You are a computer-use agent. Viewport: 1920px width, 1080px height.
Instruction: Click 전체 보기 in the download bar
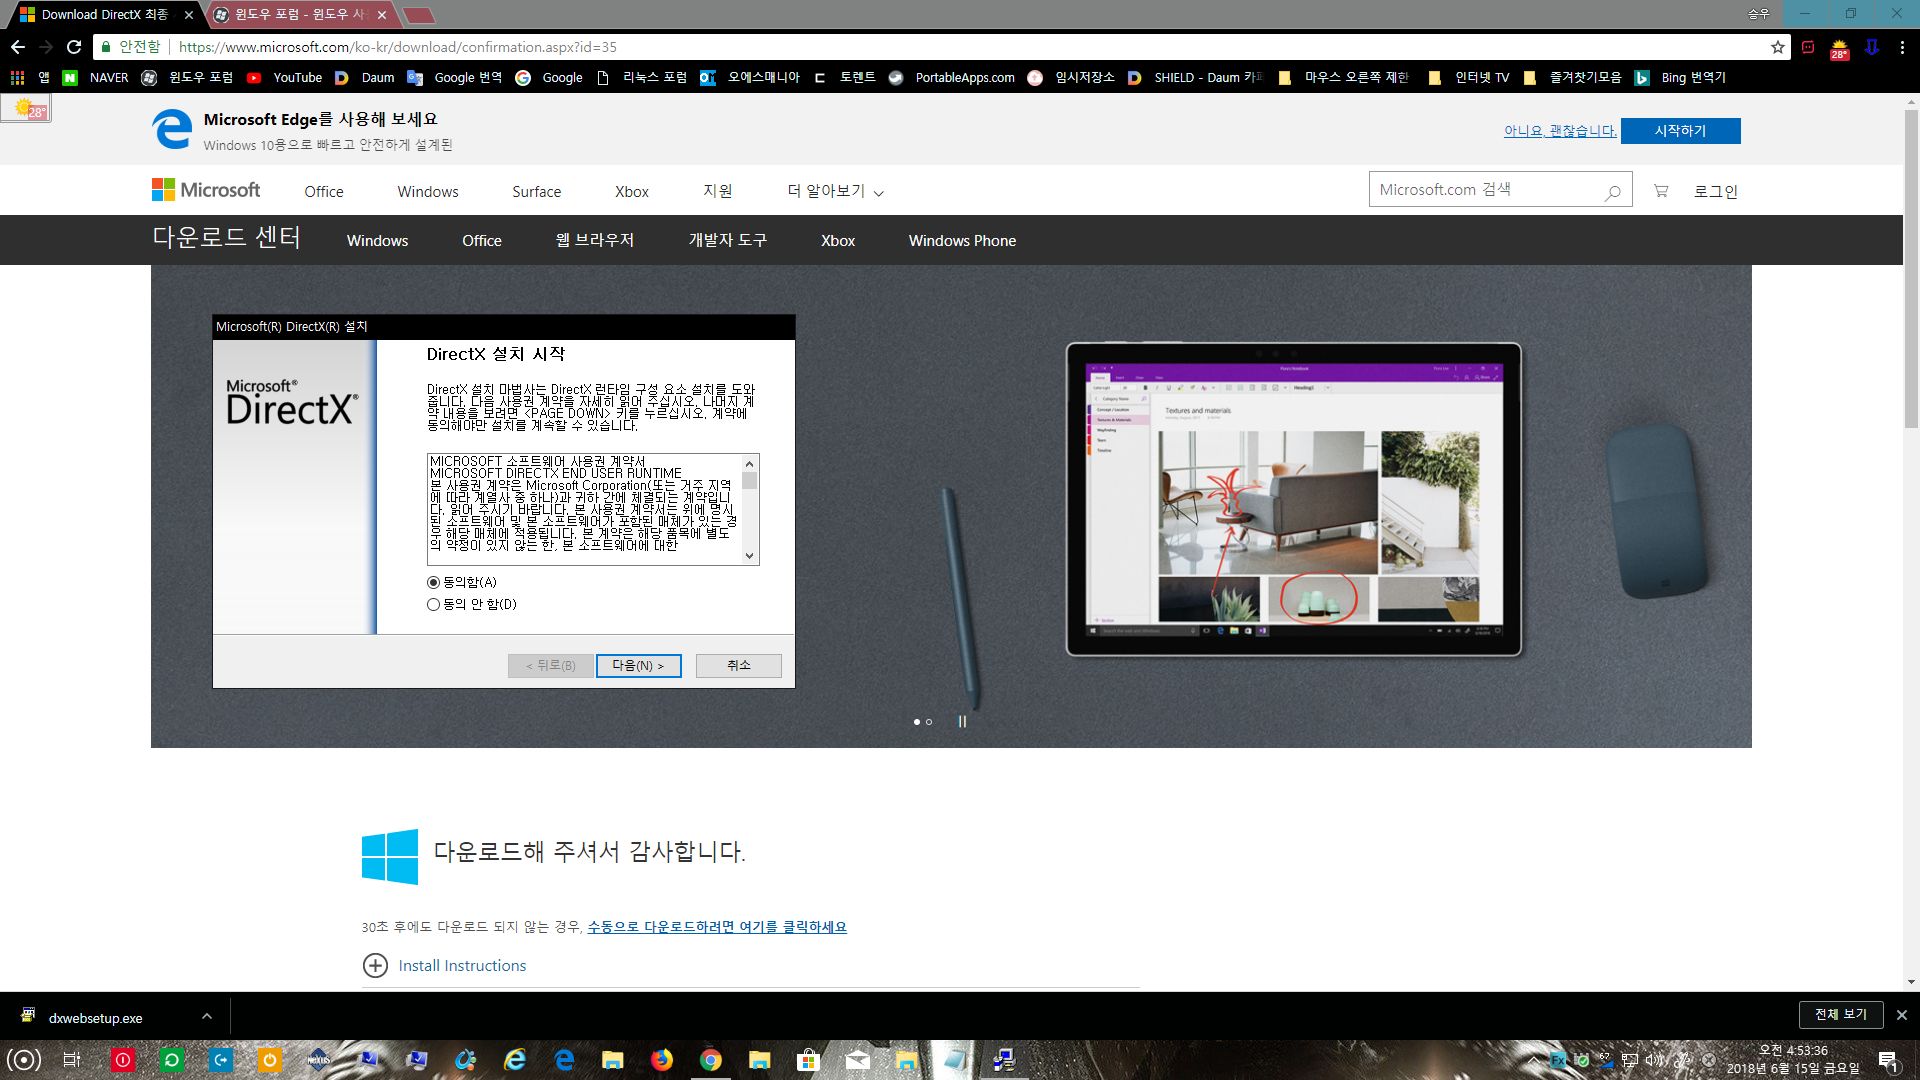(x=1841, y=1014)
